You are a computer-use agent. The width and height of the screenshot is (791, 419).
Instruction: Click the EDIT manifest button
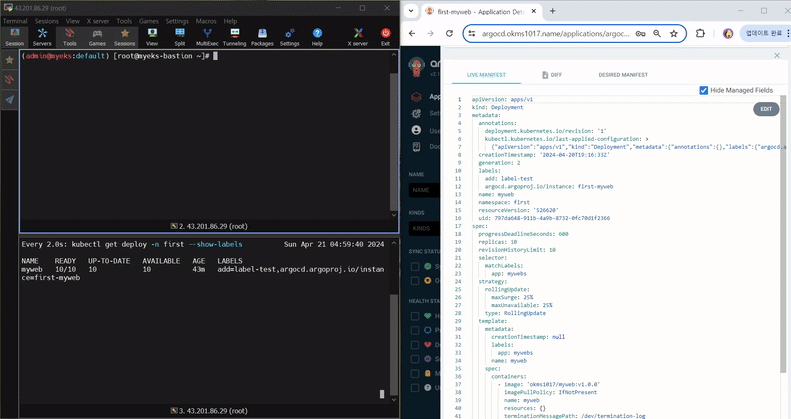[x=766, y=109]
